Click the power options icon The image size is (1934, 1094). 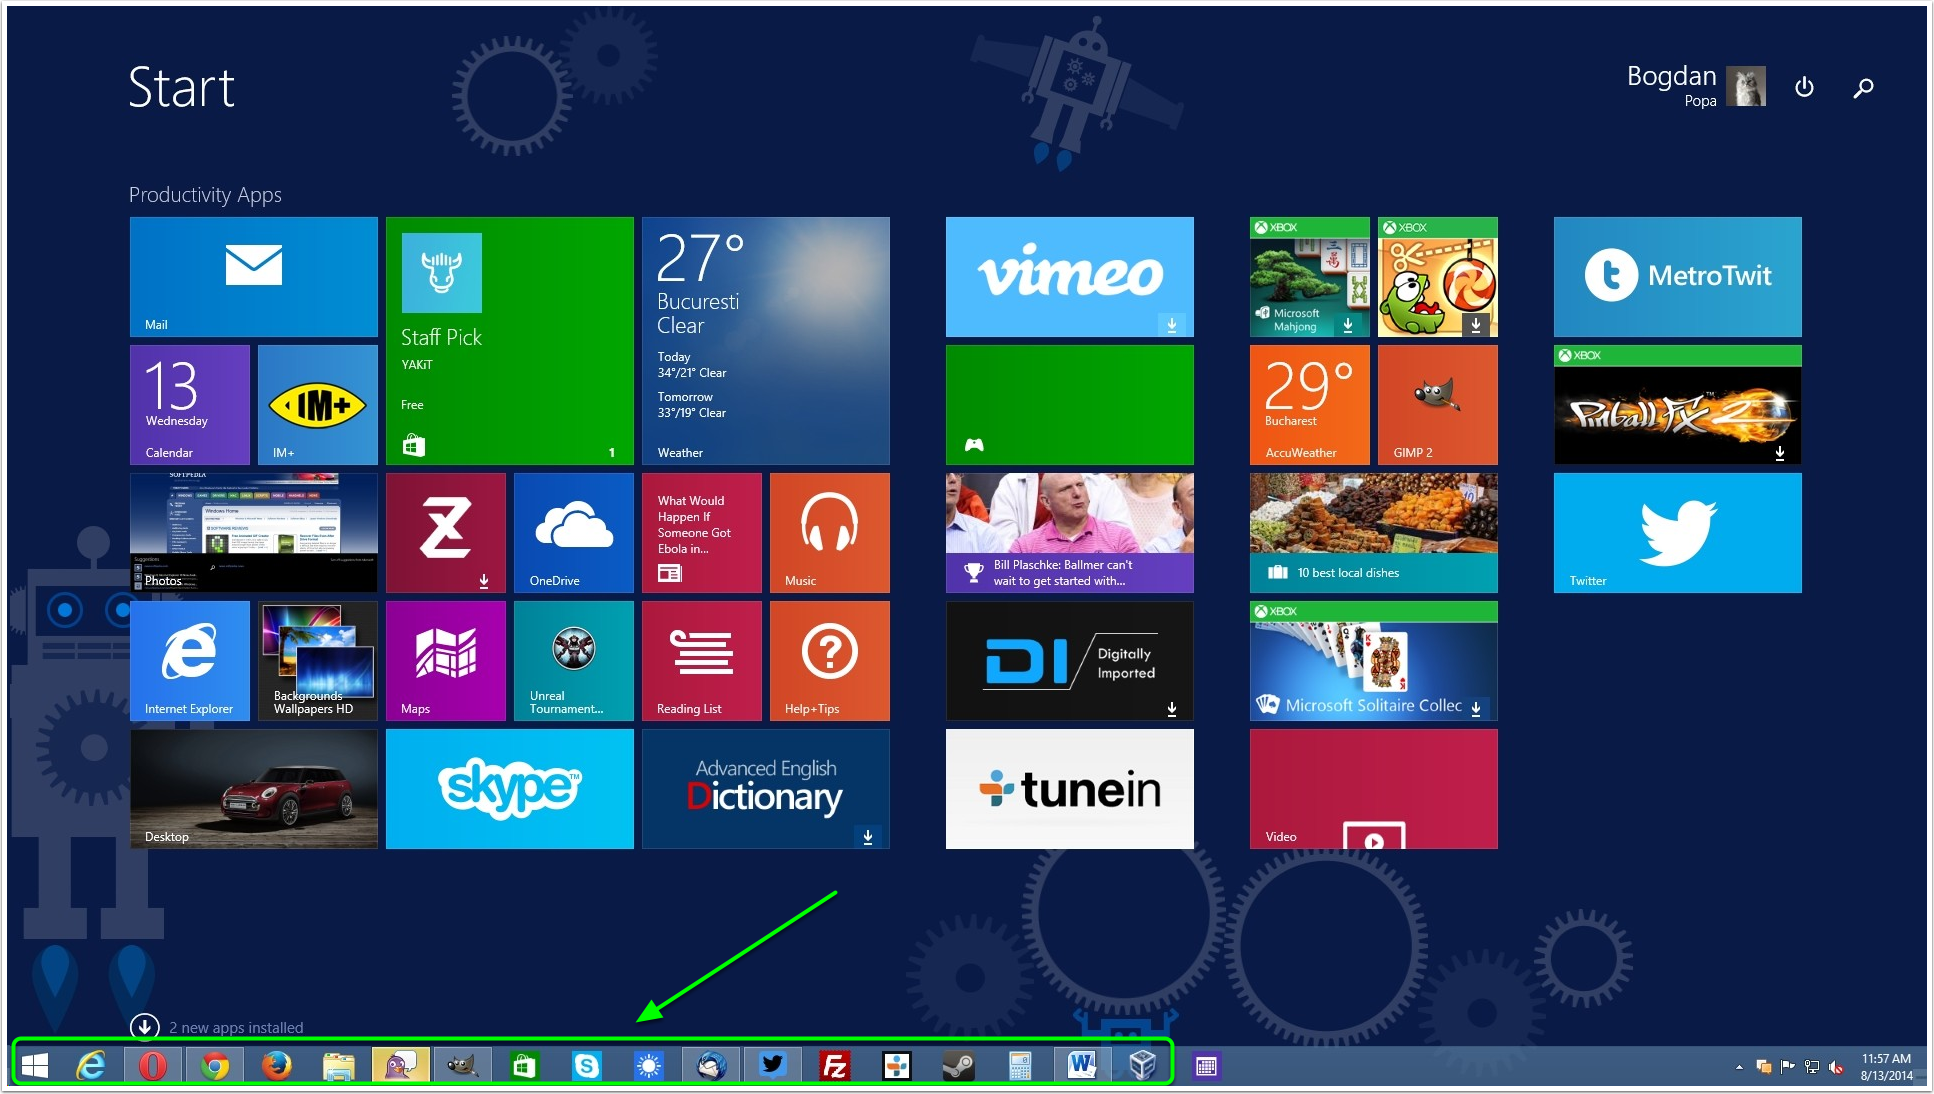click(x=1804, y=87)
